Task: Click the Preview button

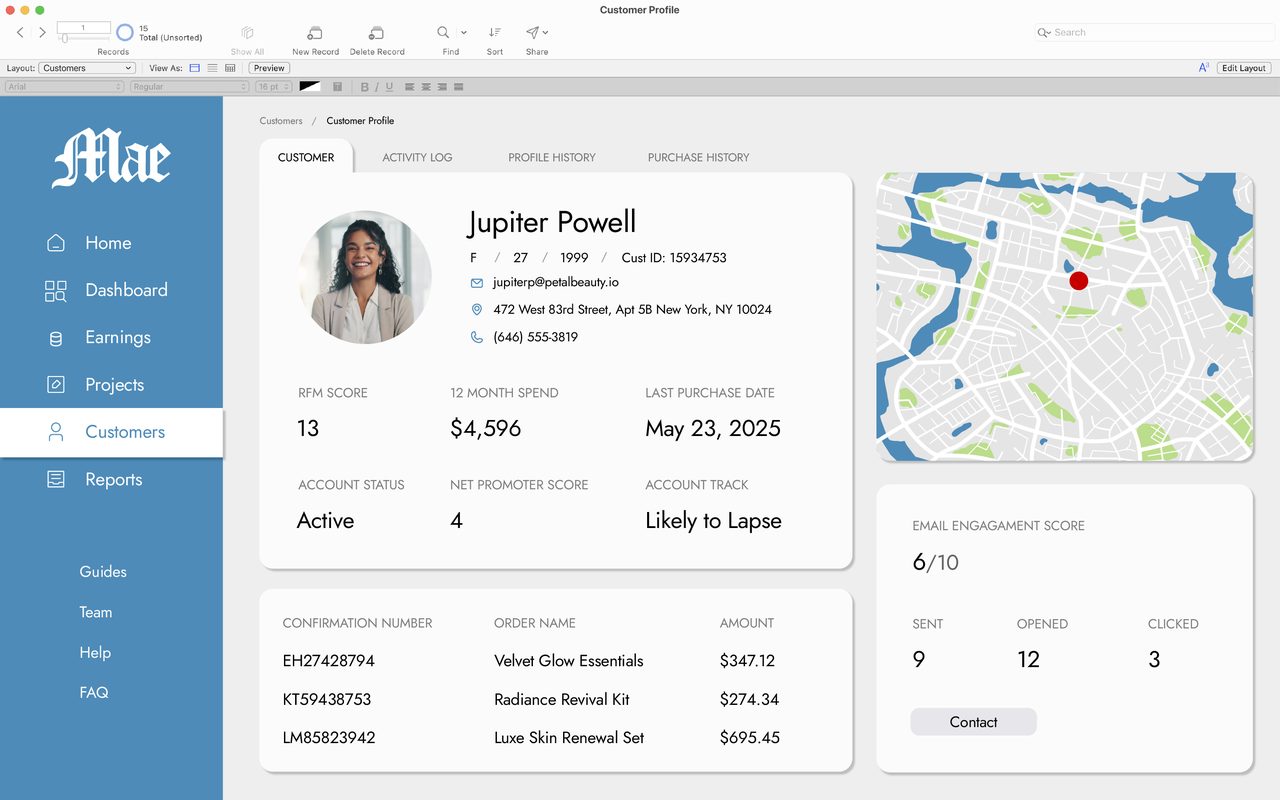Action: 269,68
